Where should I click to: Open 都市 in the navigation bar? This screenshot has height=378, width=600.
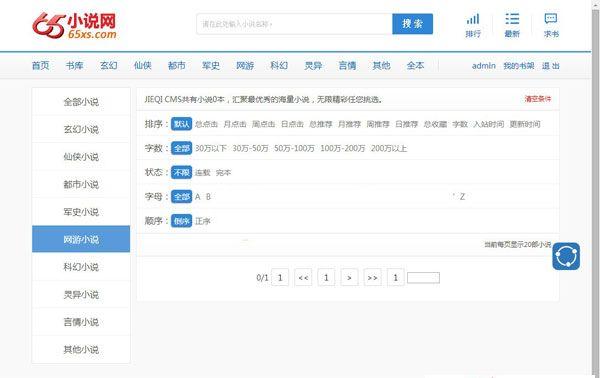(x=177, y=65)
